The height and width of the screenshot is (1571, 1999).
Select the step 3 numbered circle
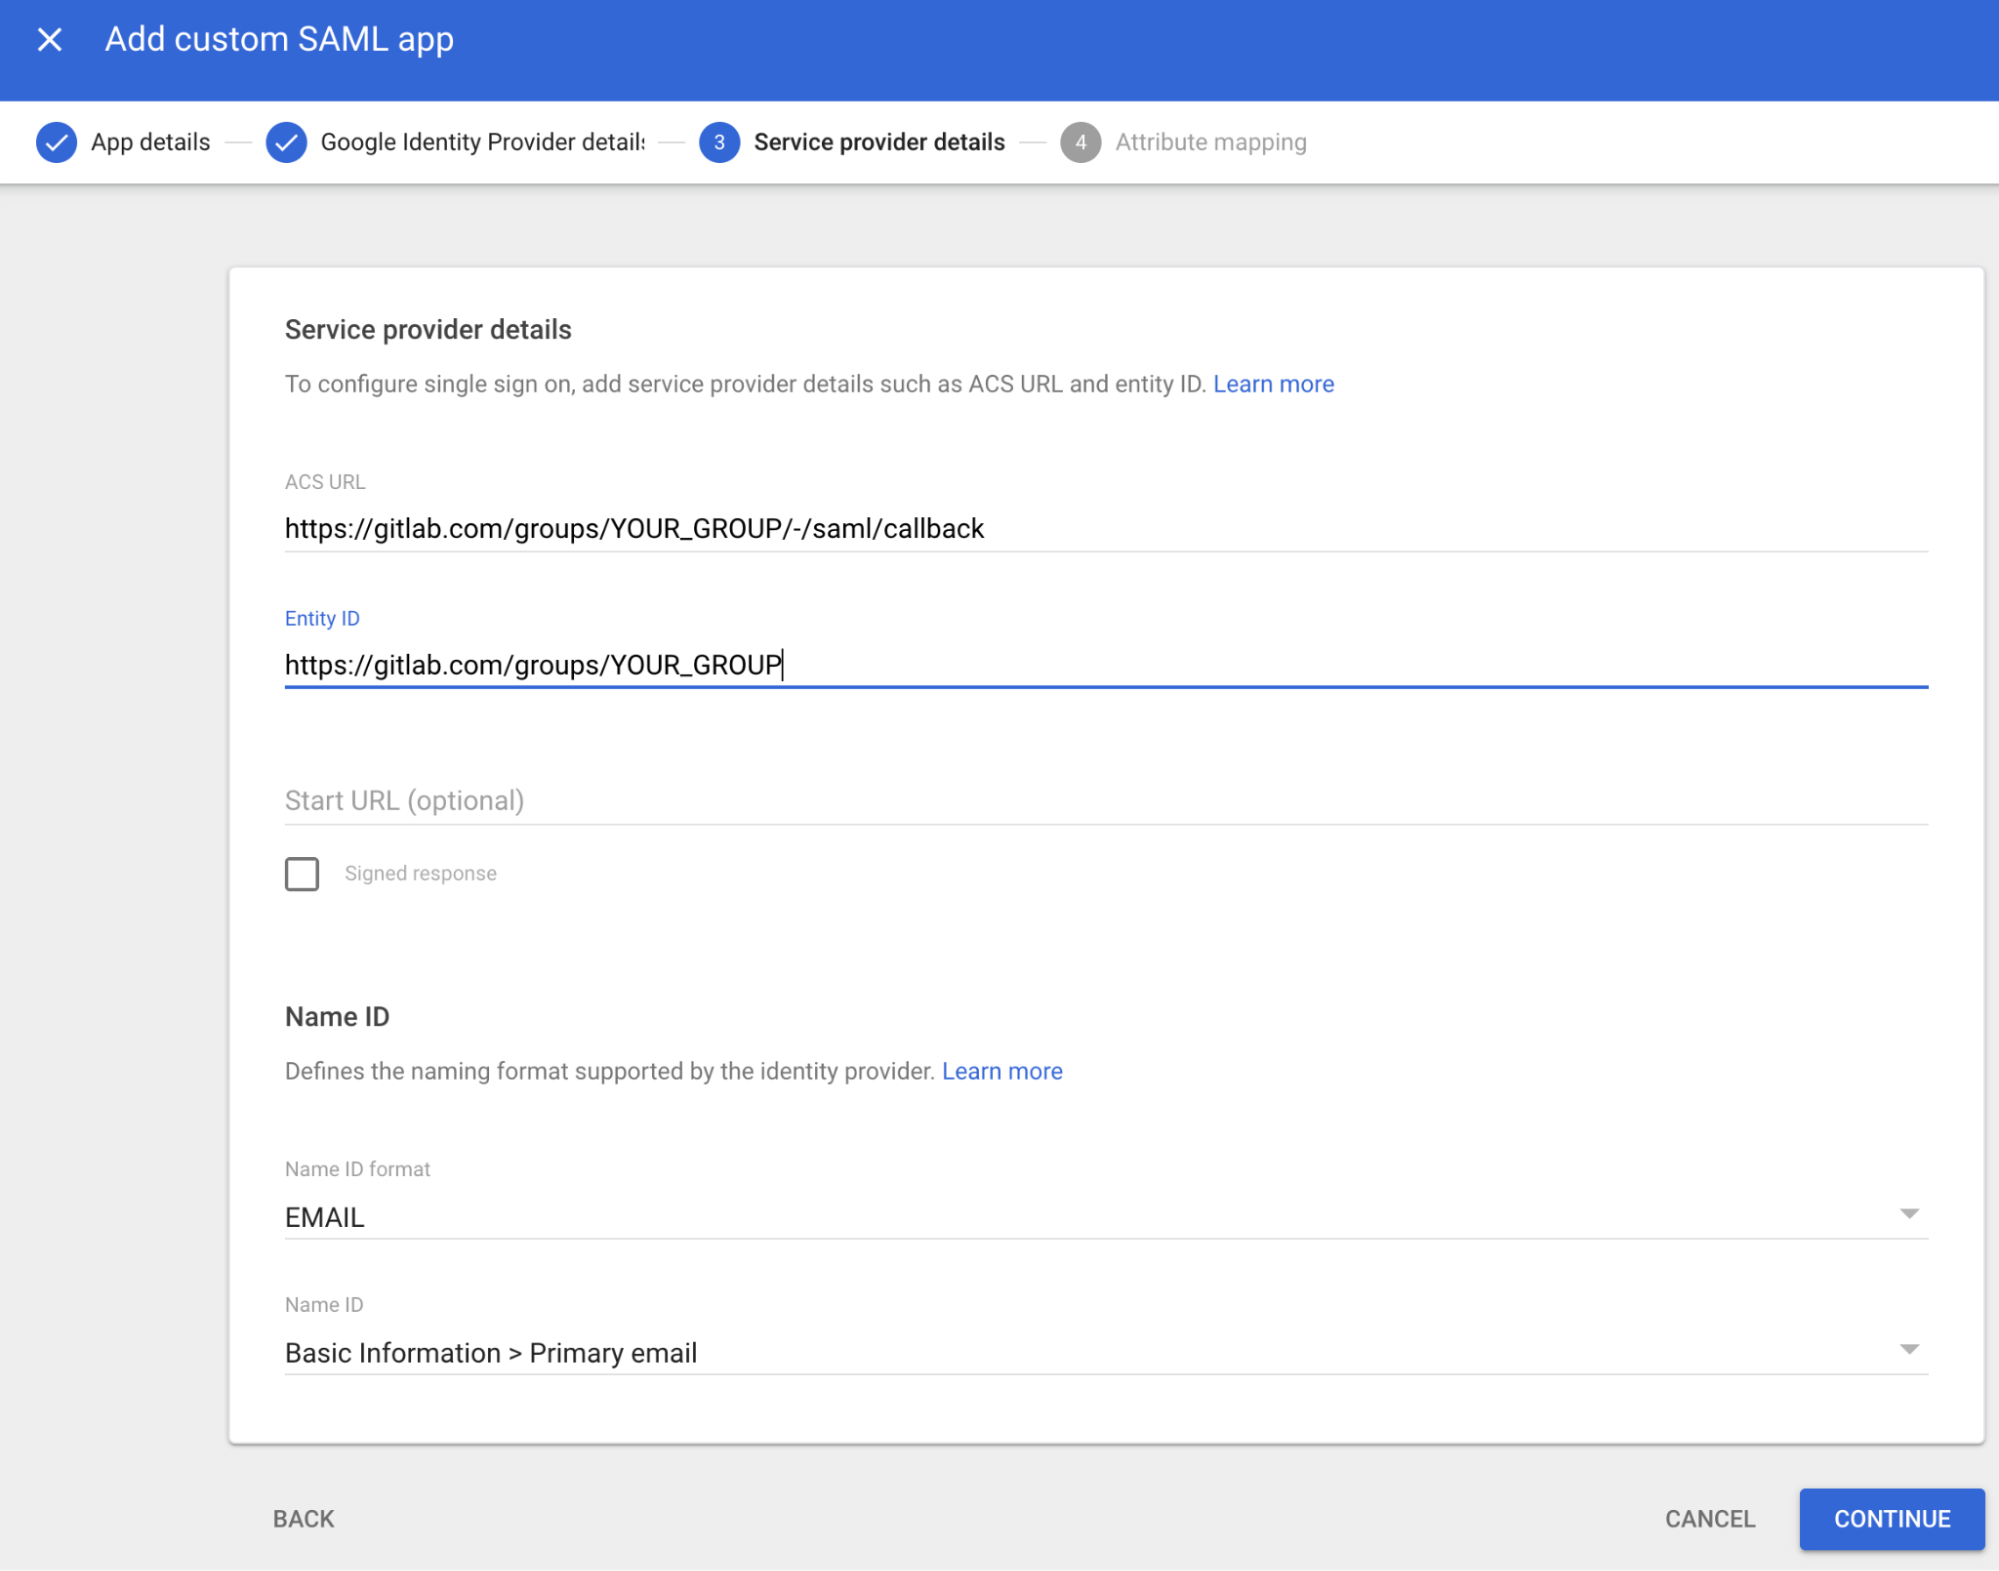(719, 142)
